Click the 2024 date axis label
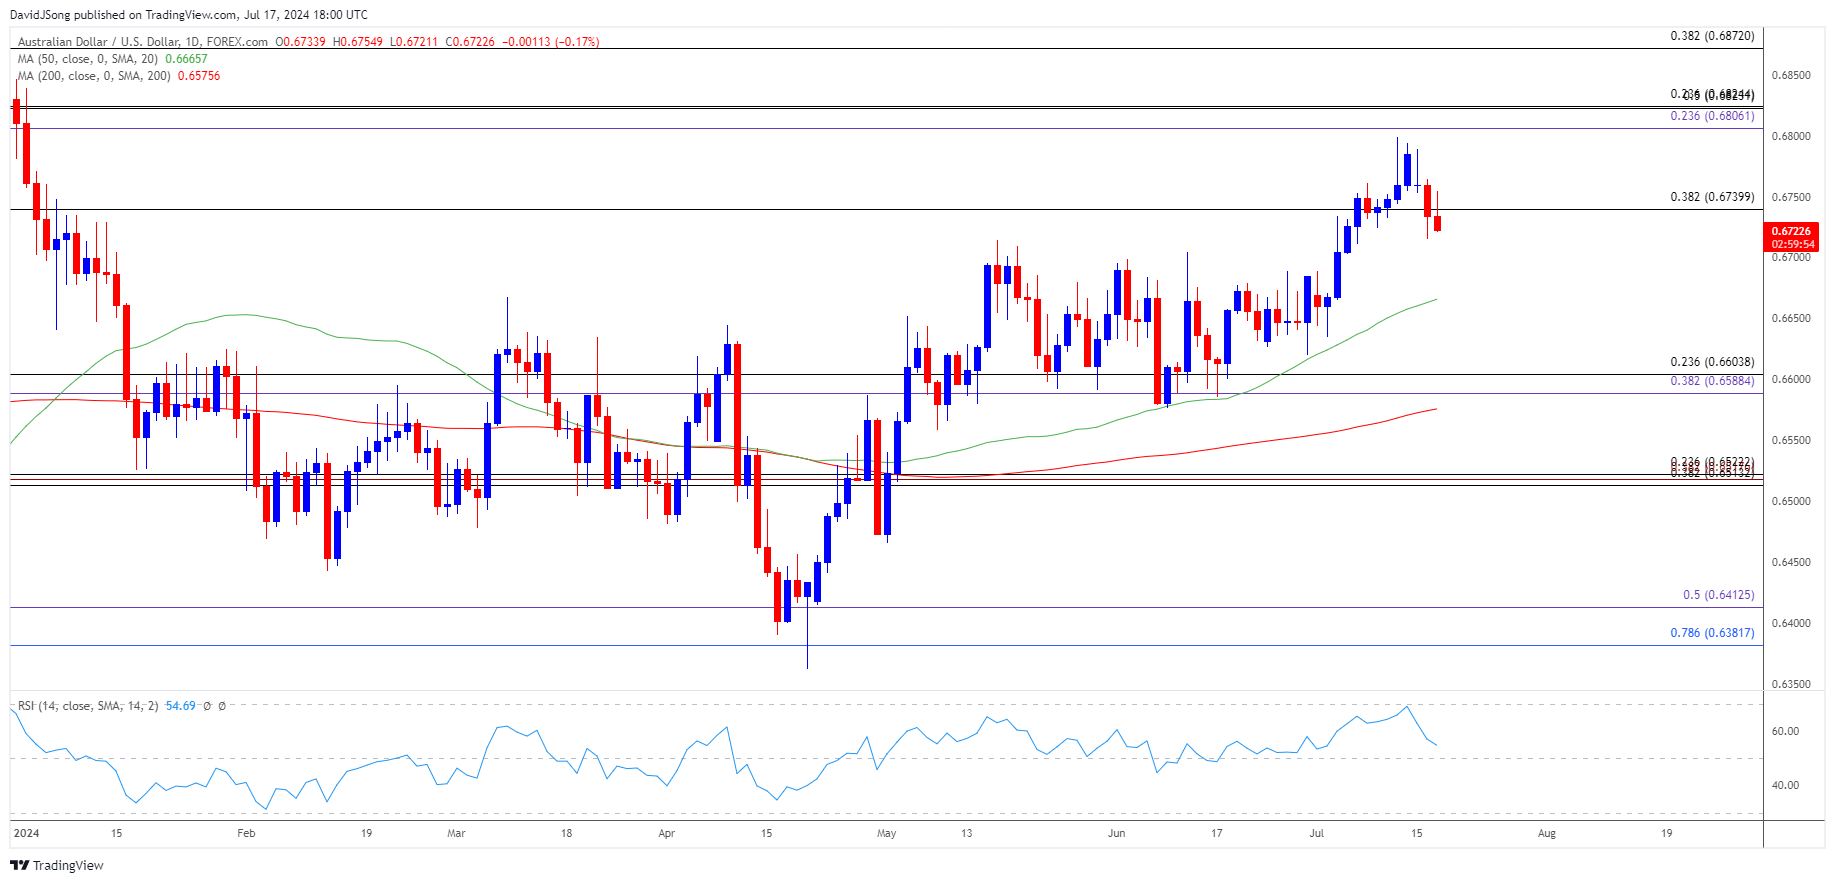 [x=27, y=833]
